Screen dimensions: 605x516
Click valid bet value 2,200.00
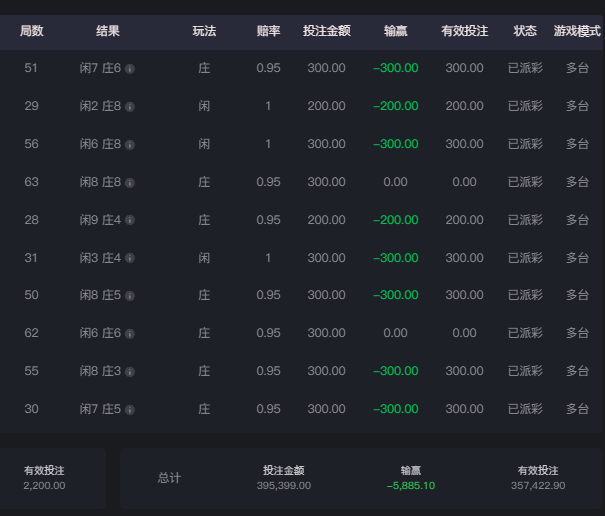(x=44, y=486)
